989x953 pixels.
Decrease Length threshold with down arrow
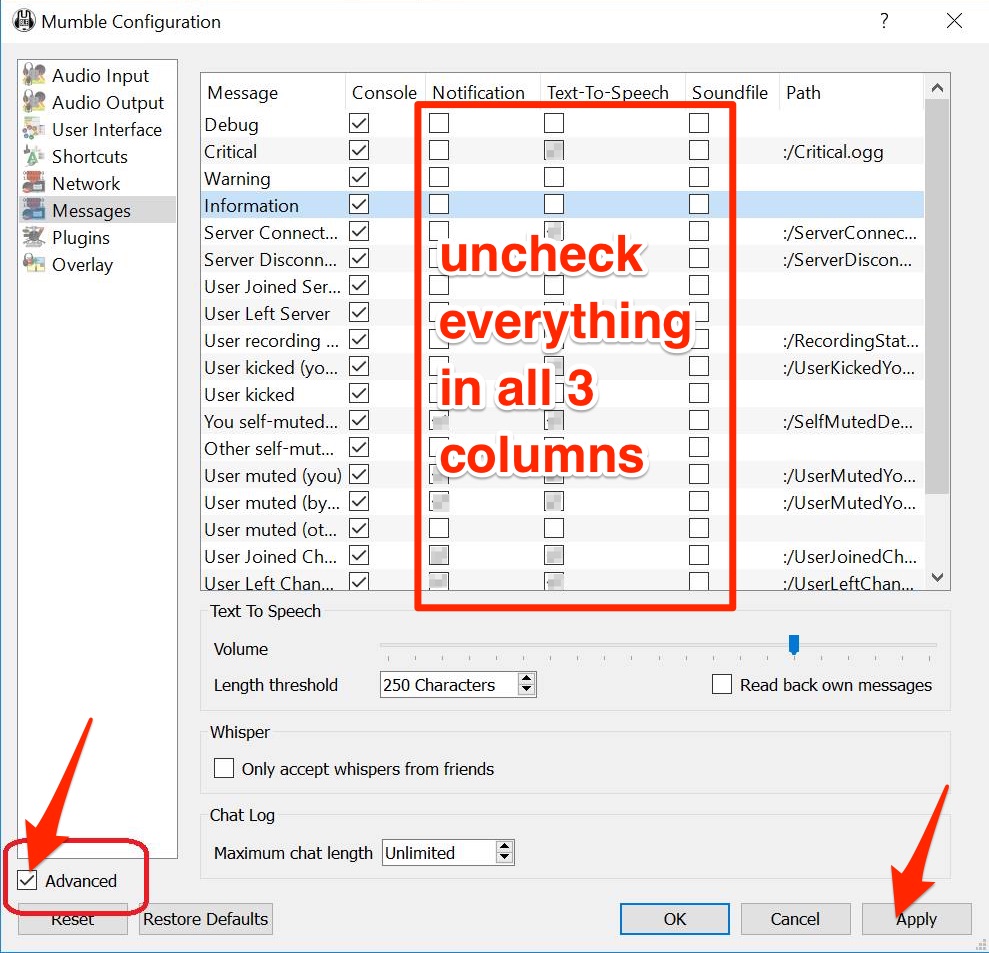click(x=527, y=689)
